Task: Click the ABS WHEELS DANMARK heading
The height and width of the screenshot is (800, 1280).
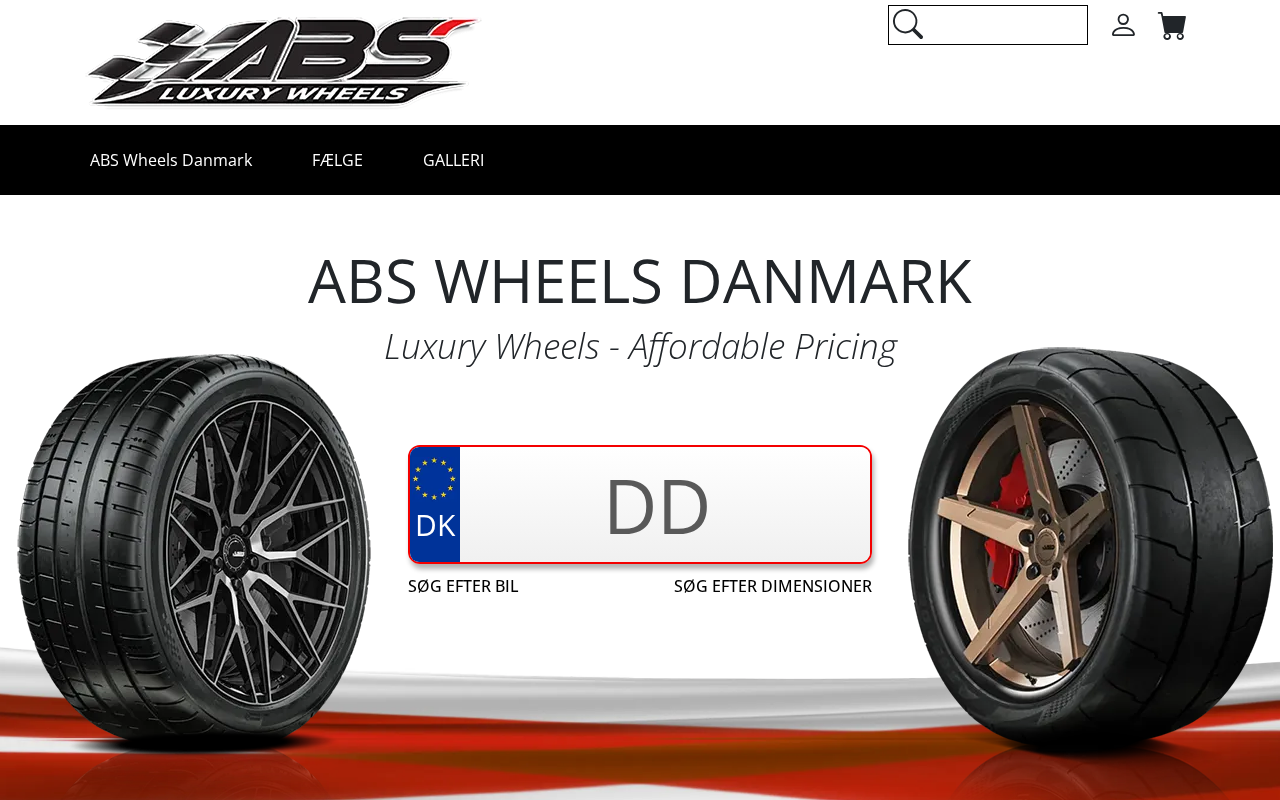Action: click(640, 281)
